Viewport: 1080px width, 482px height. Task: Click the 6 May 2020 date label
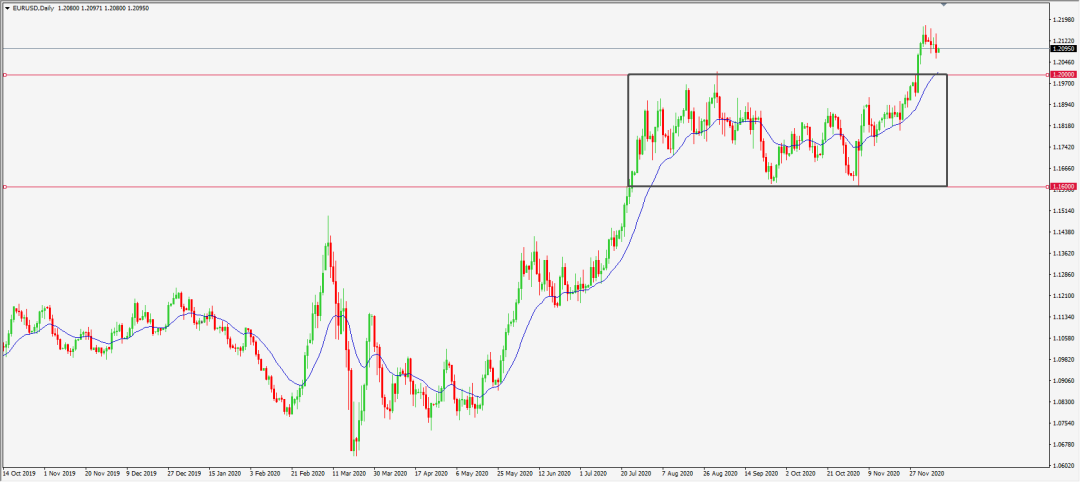click(470, 474)
